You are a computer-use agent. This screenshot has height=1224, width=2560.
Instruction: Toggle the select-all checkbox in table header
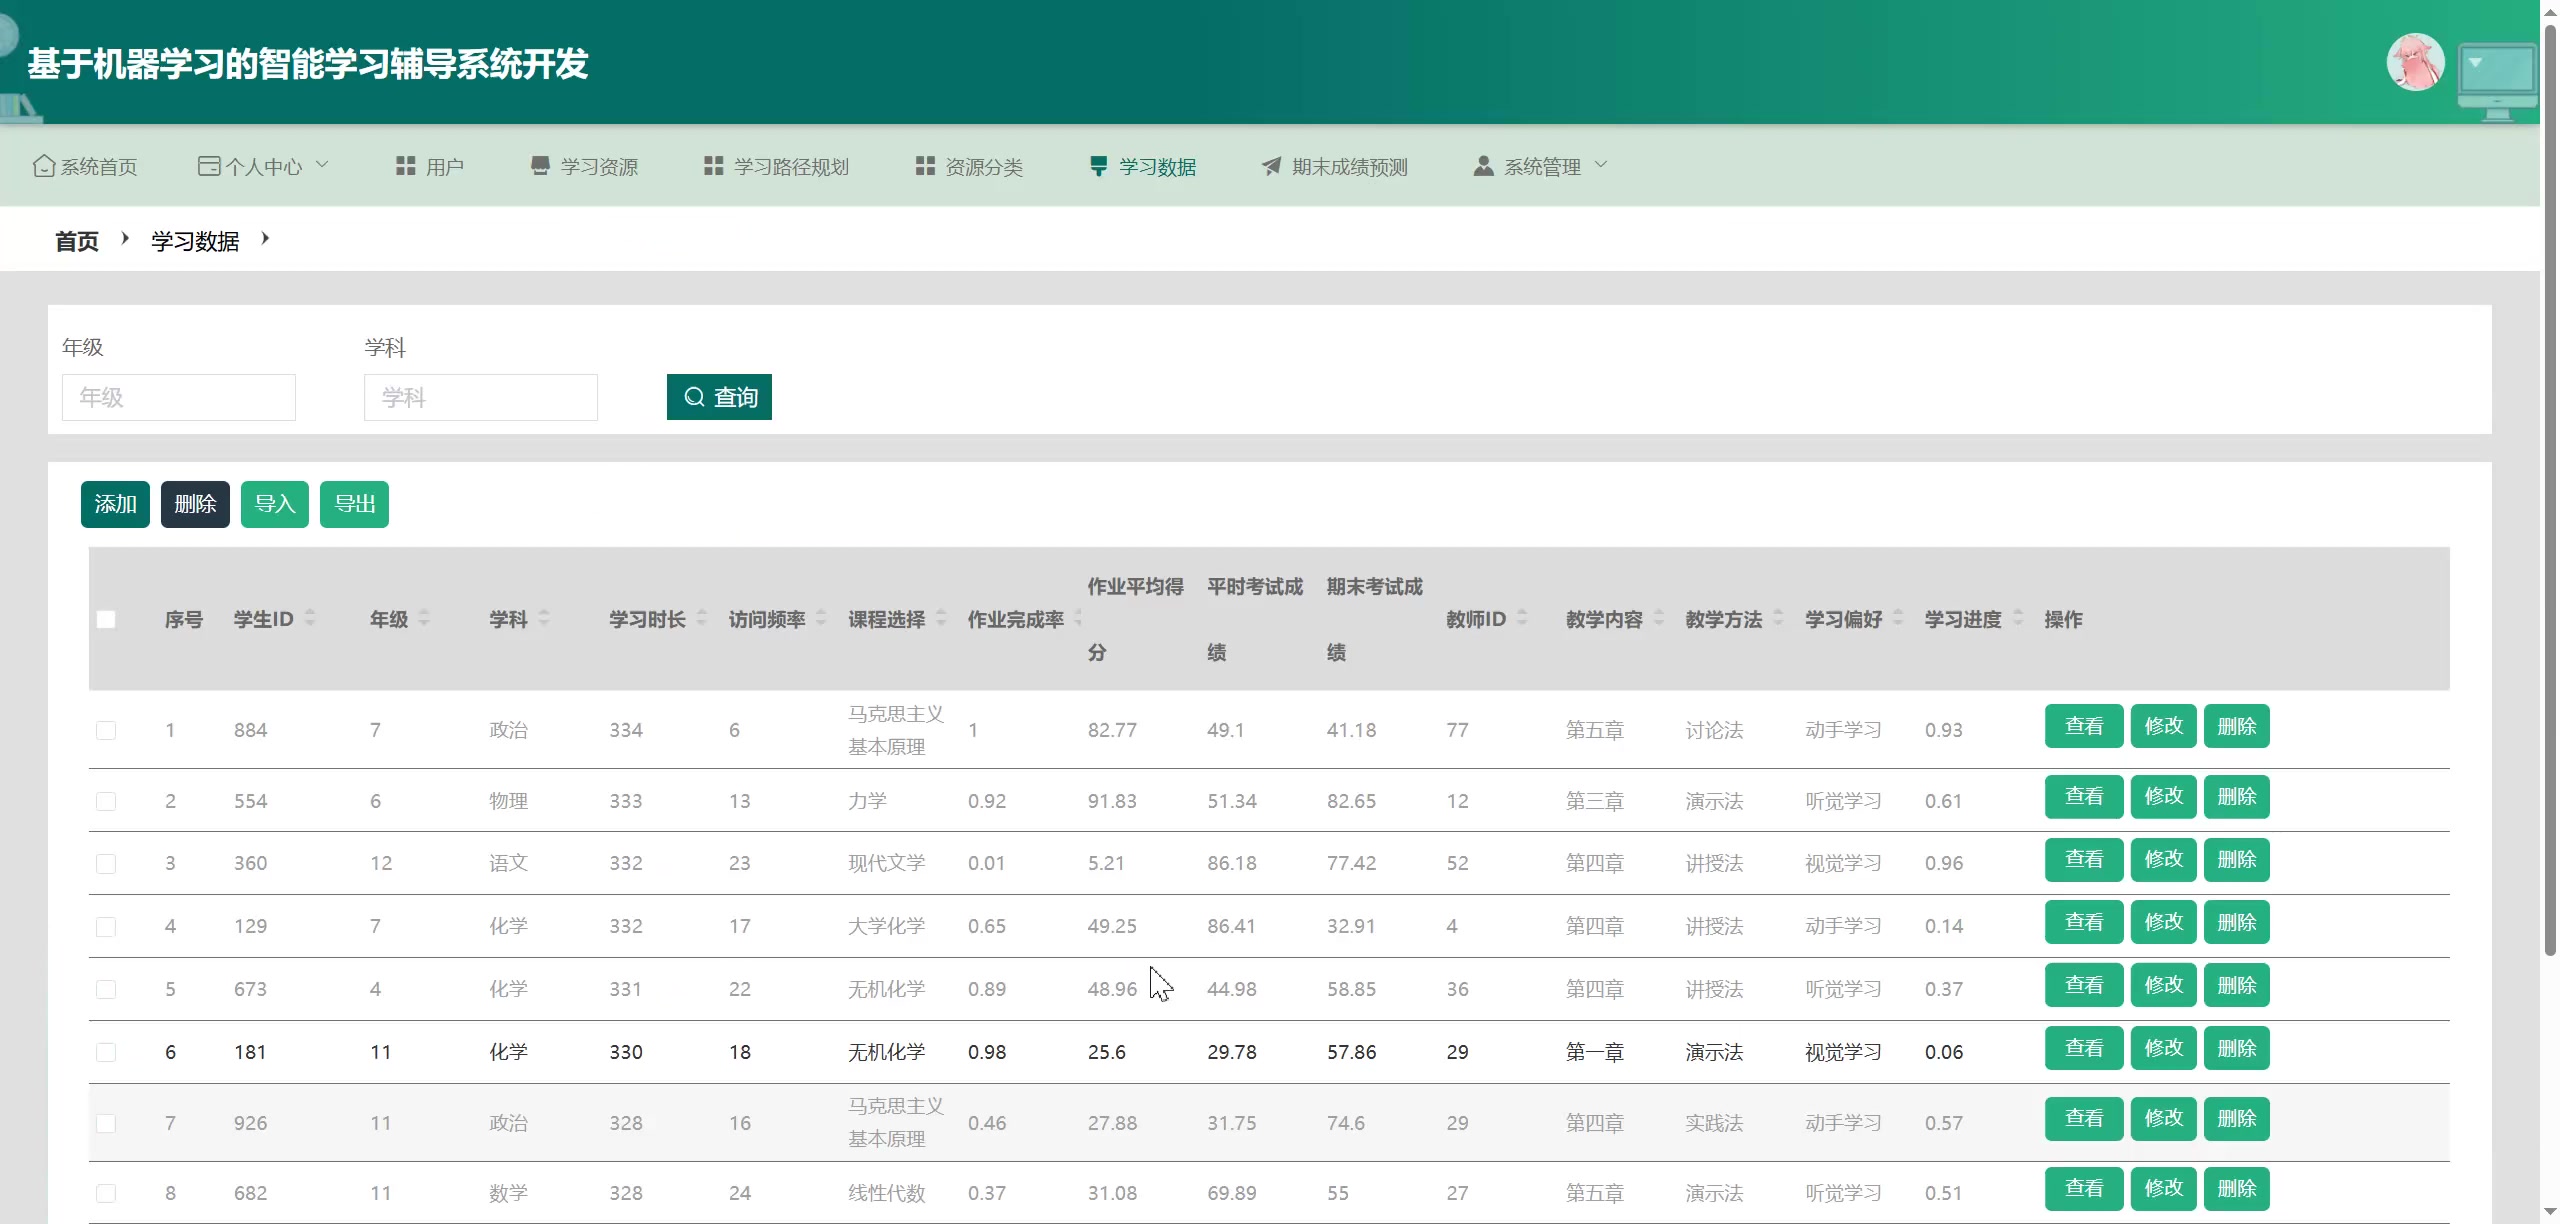tap(106, 619)
